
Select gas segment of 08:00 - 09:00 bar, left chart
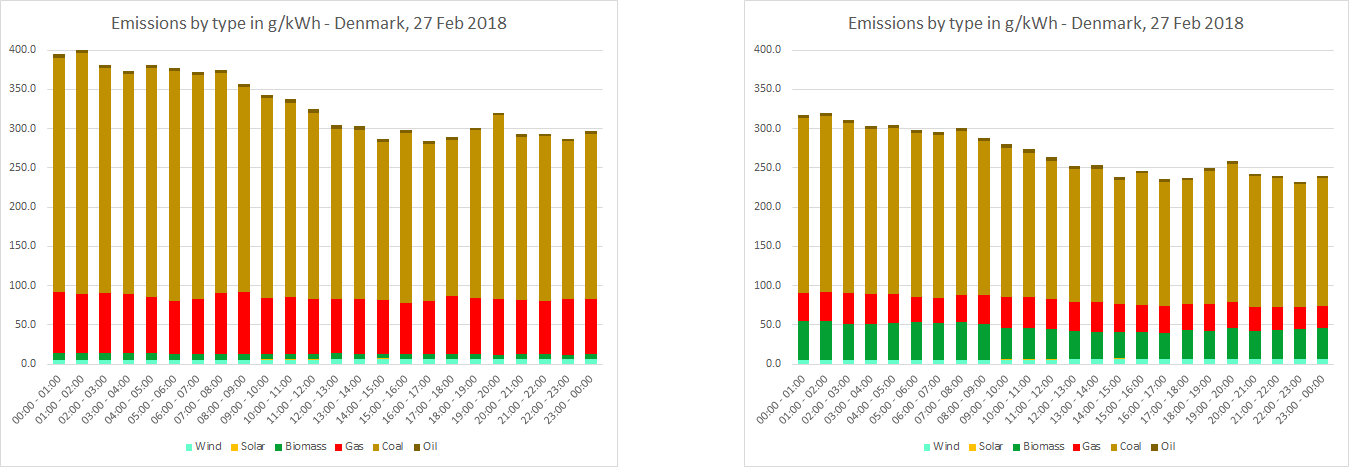pos(244,323)
